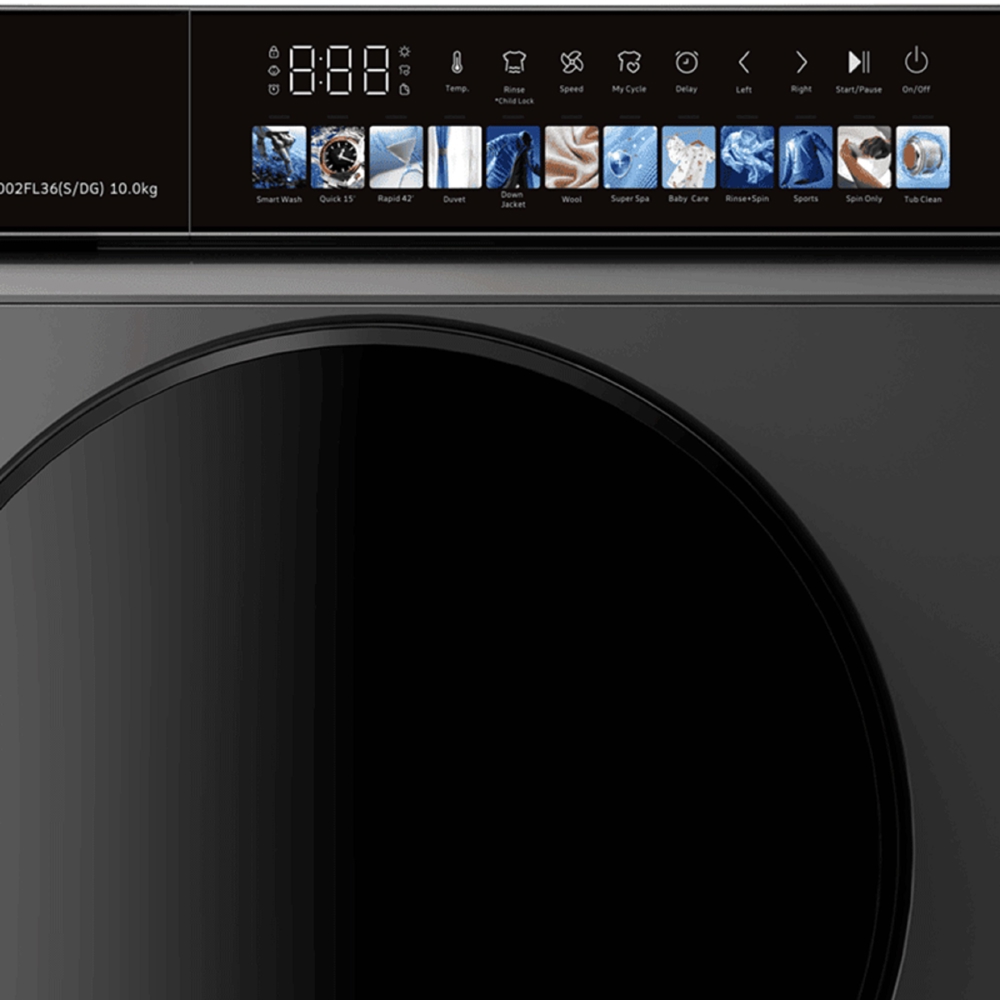Tap the Rinse shirt icon
This screenshot has height=1000, width=1000.
click(x=514, y=63)
